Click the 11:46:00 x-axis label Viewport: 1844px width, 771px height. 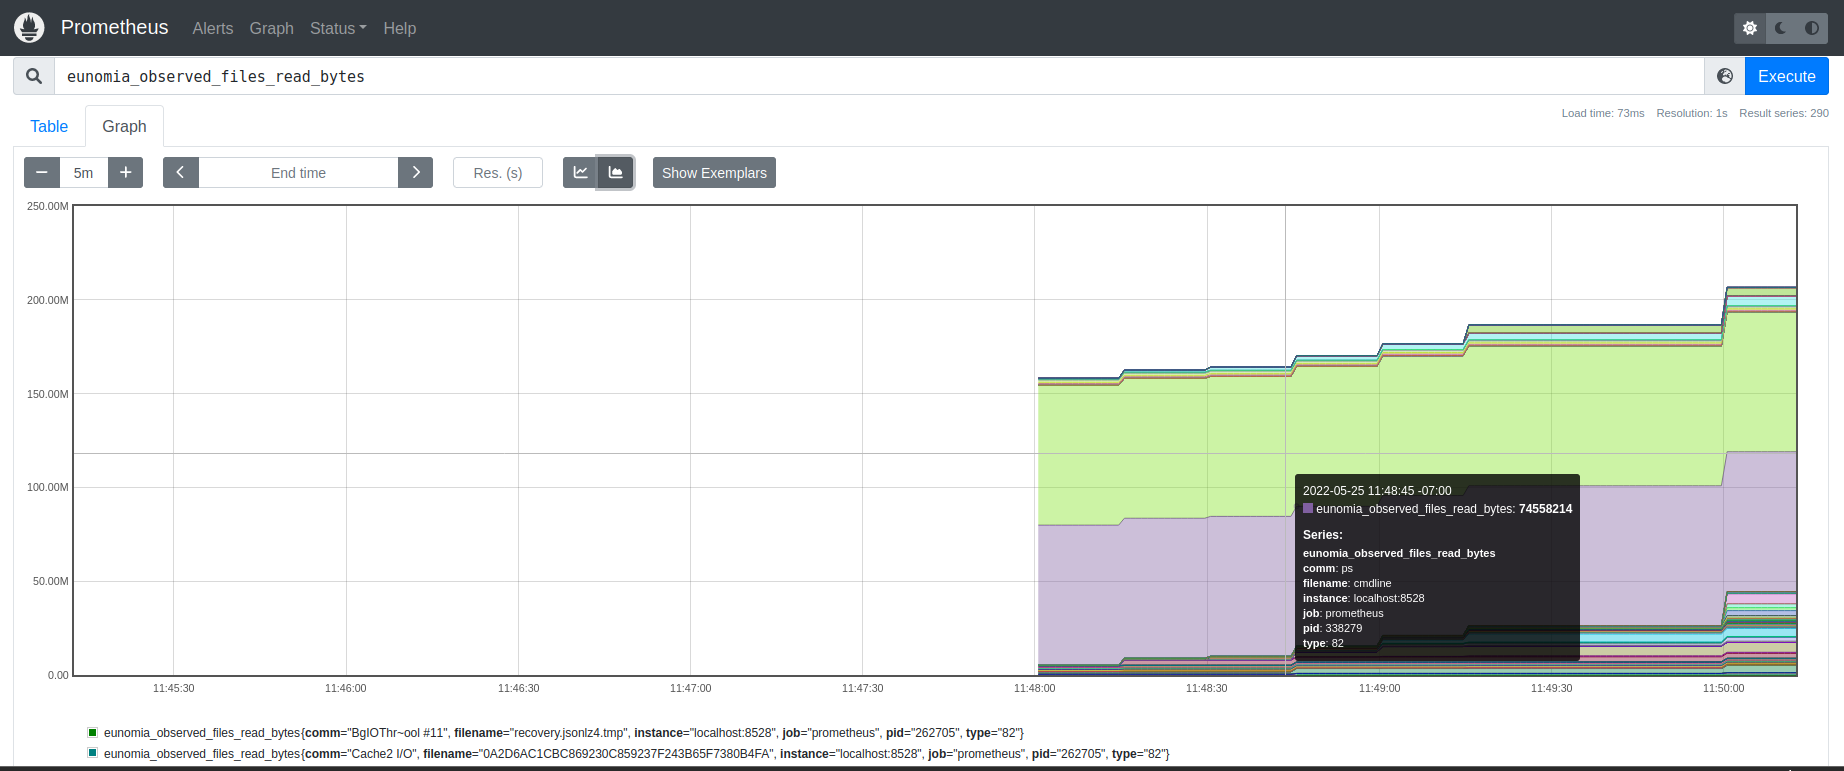click(x=346, y=688)
